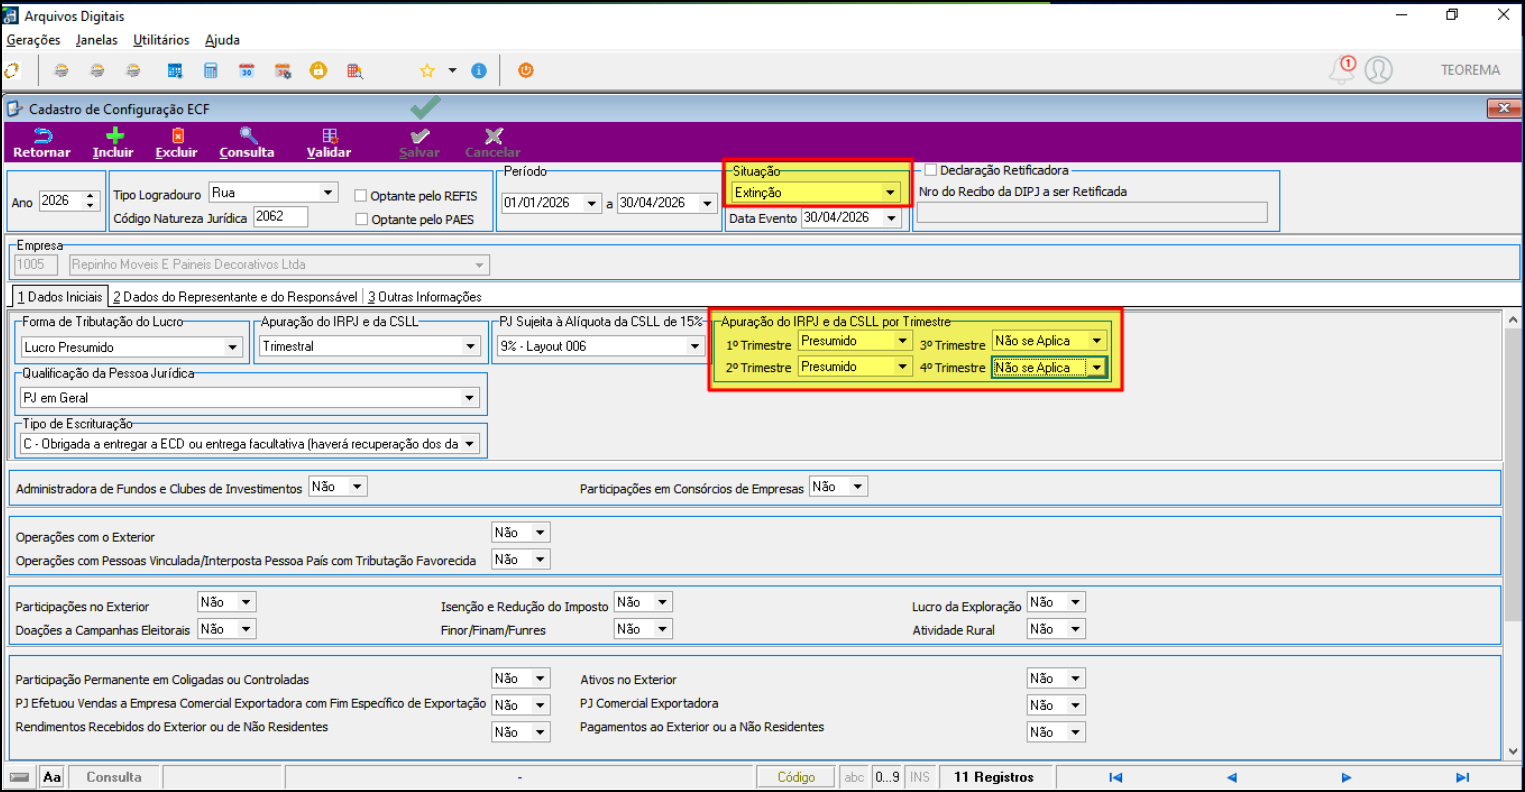Screen dimensions: 1525x792
Task: Open the 4º Trimestre dropdown
Action: pyautogui.click(x=1097, y=368)
